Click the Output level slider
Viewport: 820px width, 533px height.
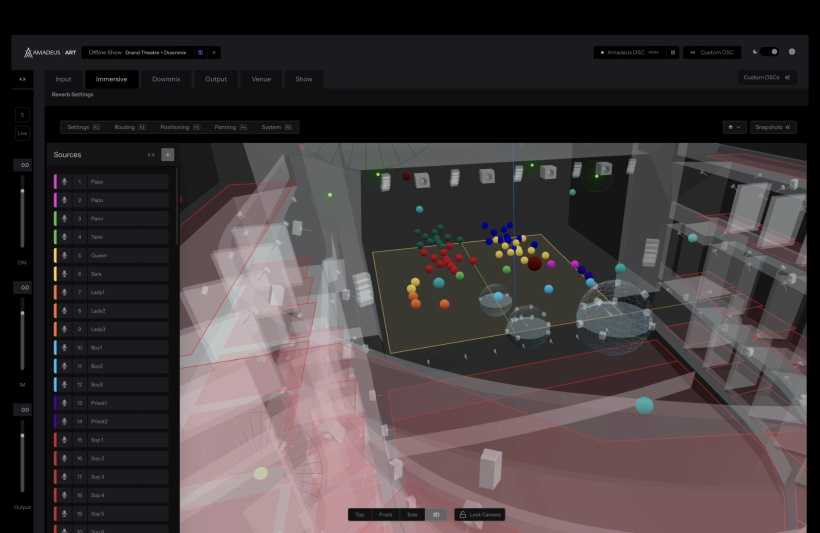pyautogui.click(x=22, y=456)
